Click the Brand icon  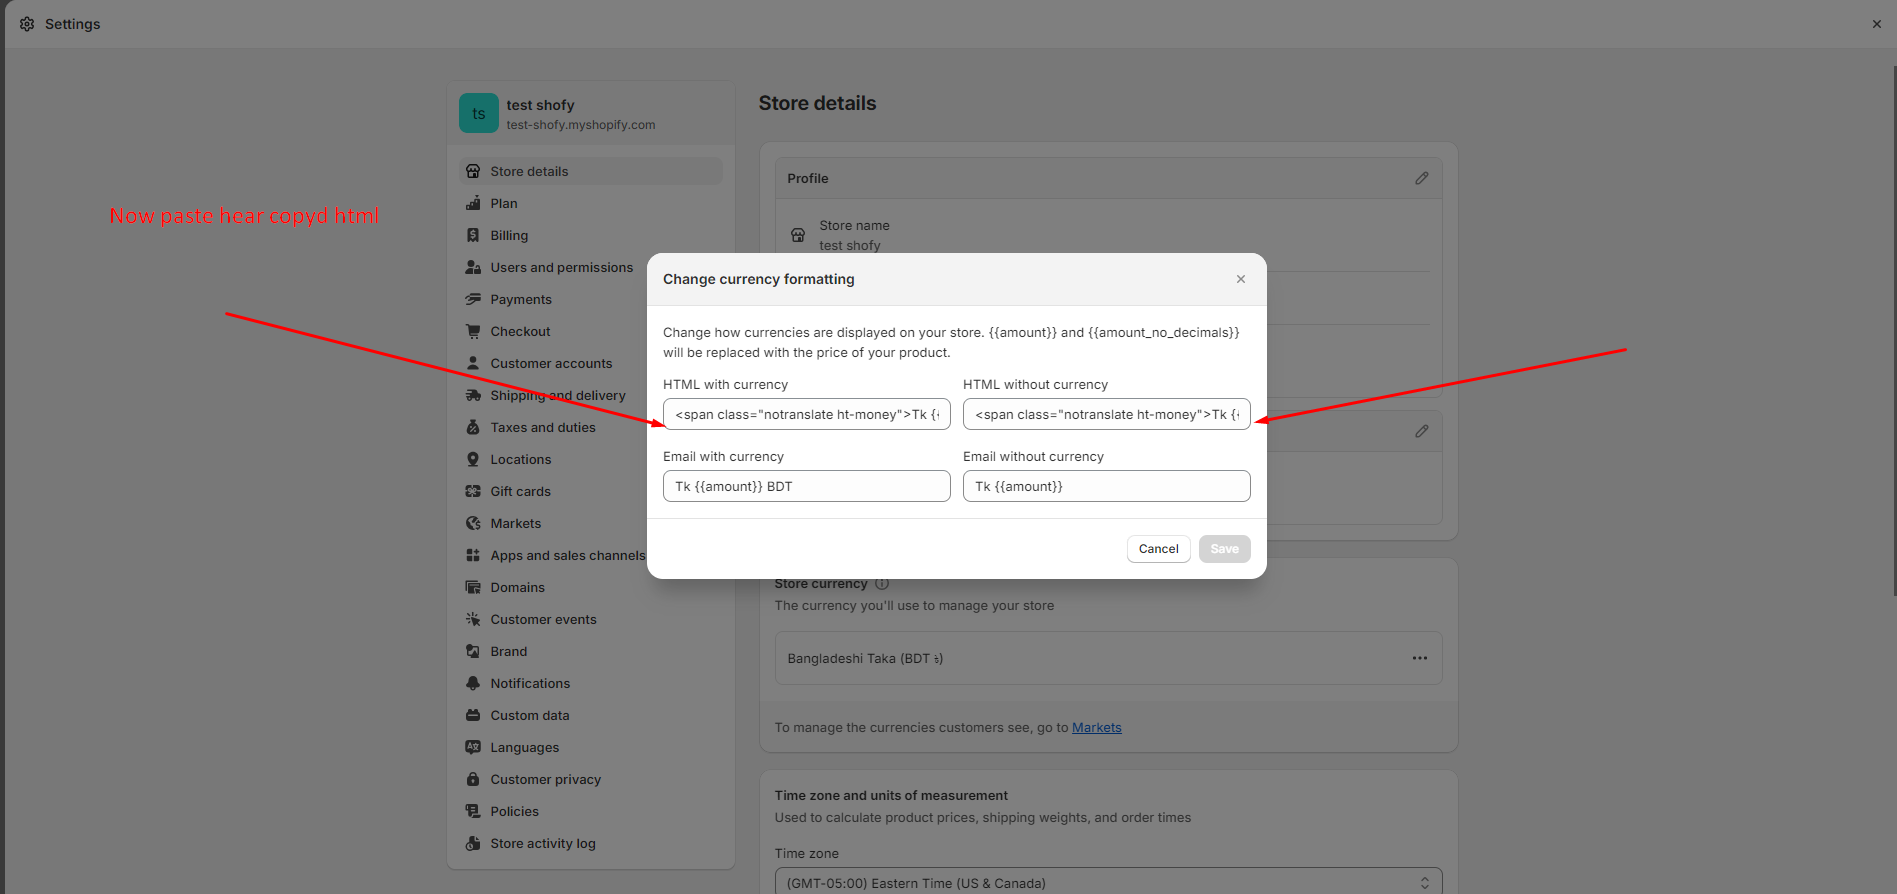(x=473, y=651)
